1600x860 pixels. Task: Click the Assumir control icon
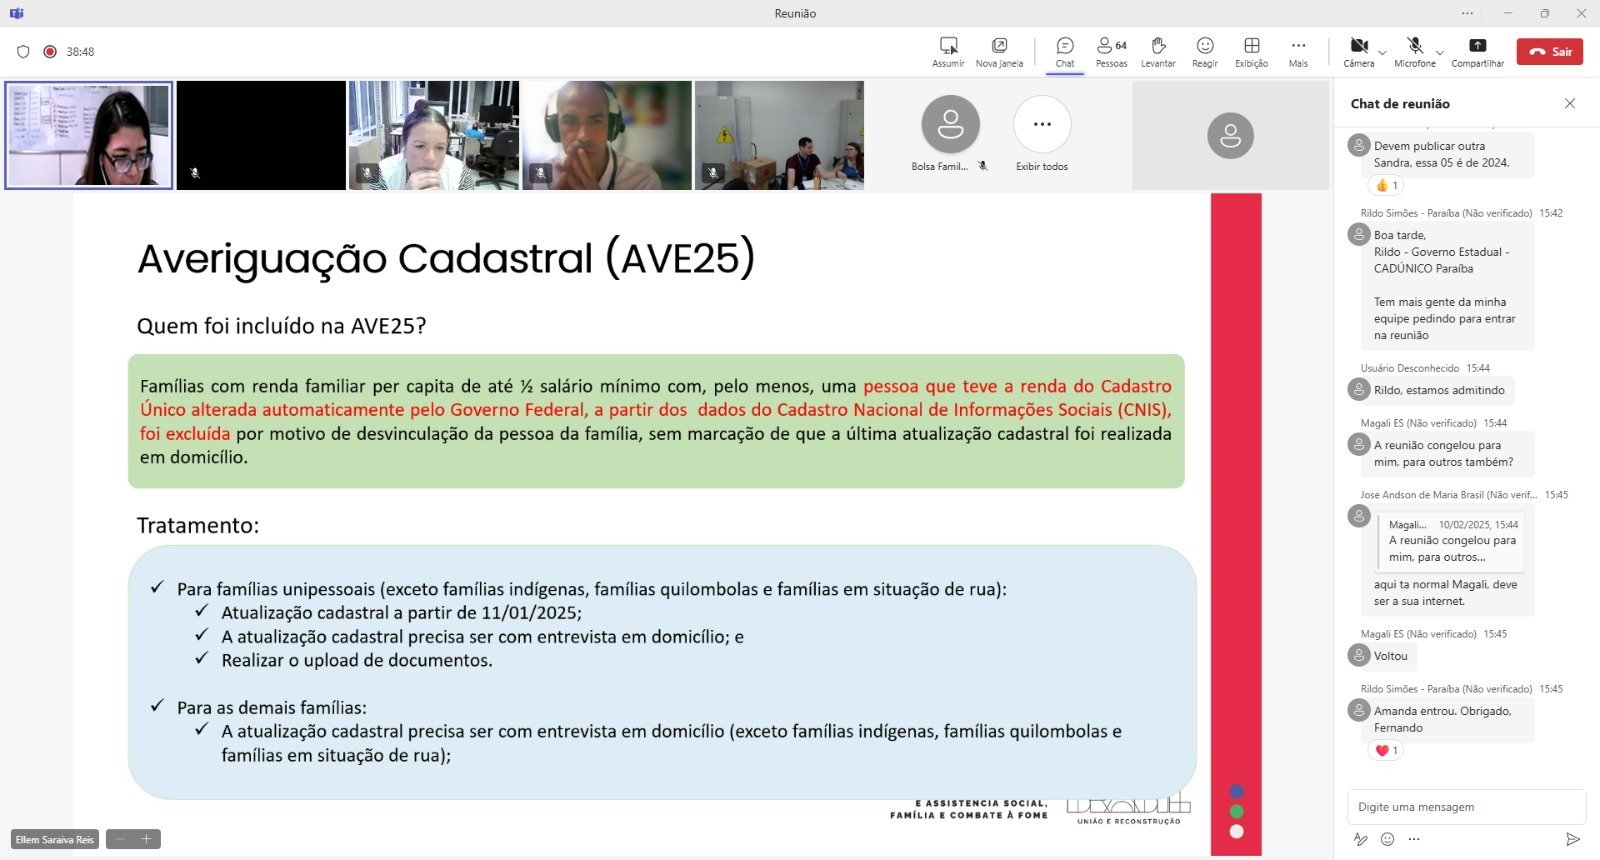(x=948, y=52)
